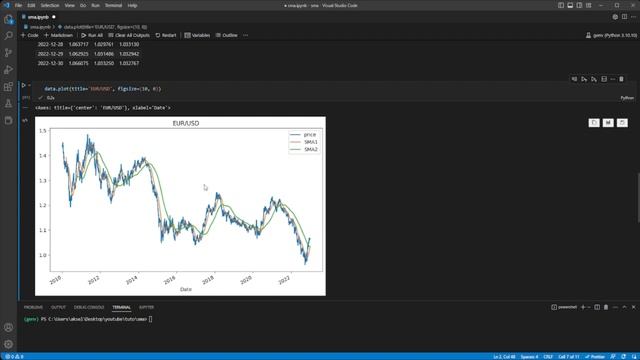Open the editor tab actions ellipsis
The width and height of the screenshot is (640, 360).
633,17
